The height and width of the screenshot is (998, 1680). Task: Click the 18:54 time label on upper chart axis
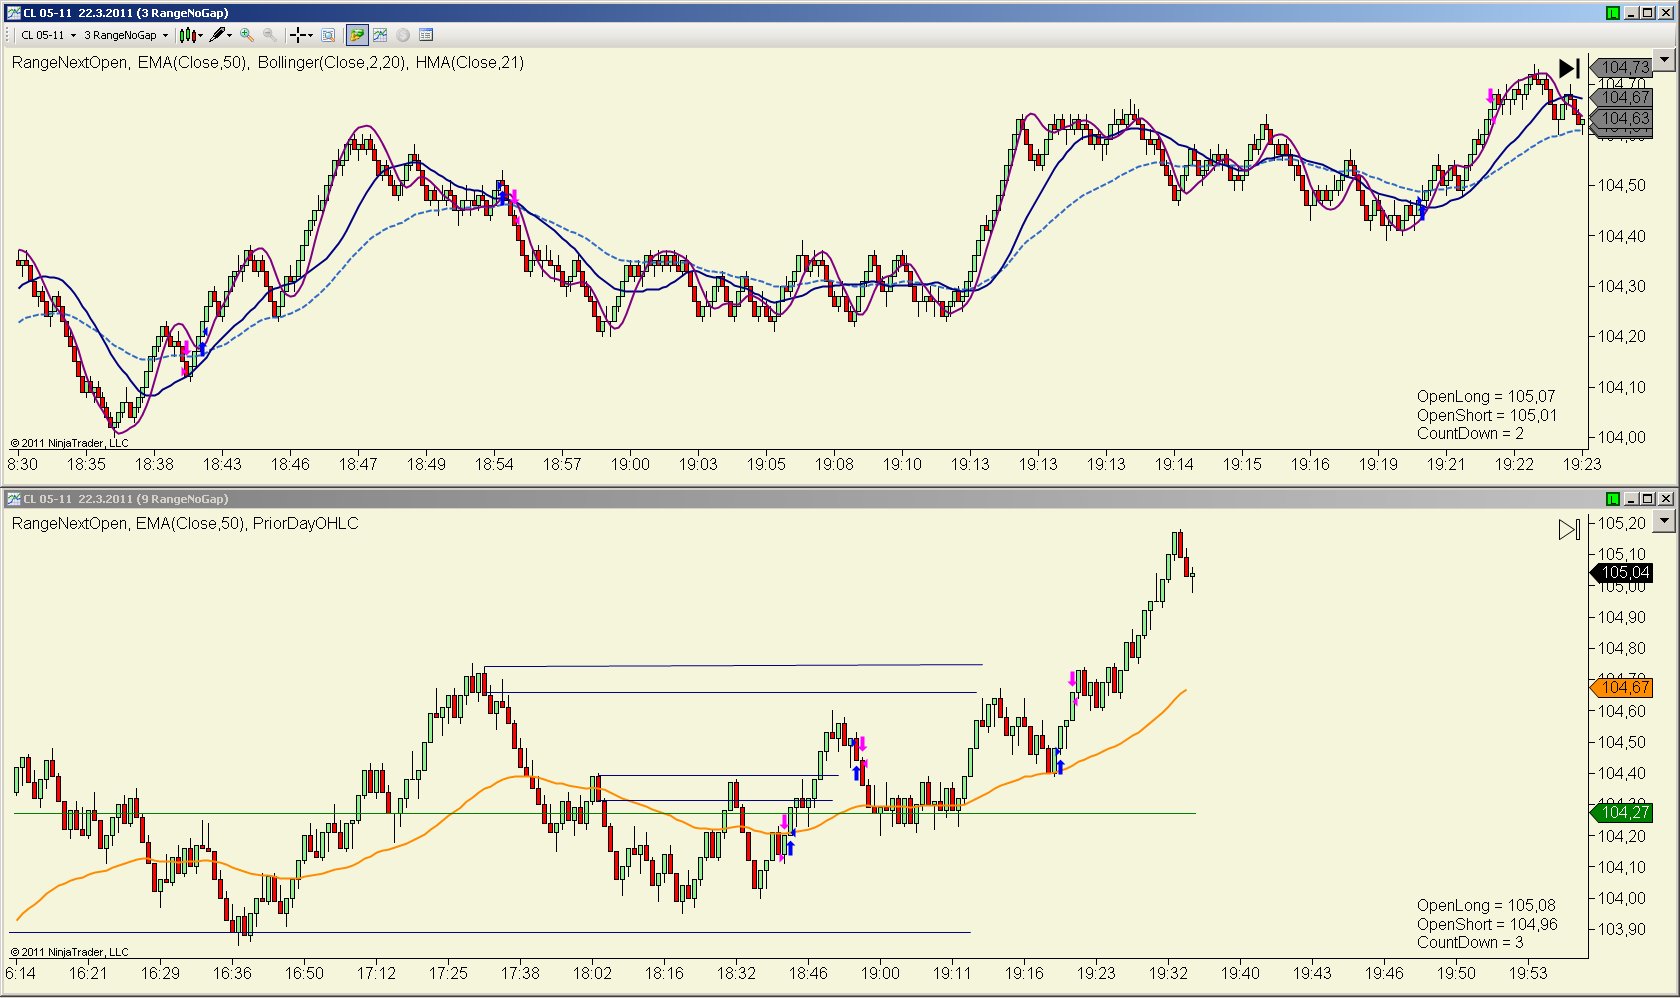click(494, 464)
